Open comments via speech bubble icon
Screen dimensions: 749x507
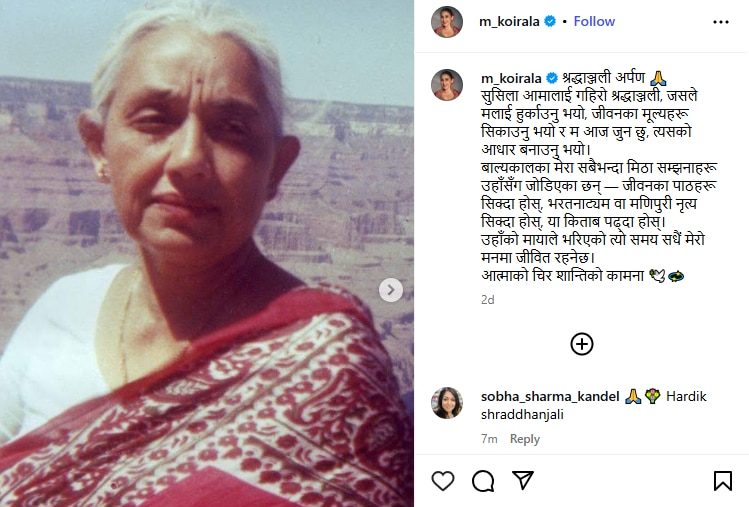tap(483, 481)
